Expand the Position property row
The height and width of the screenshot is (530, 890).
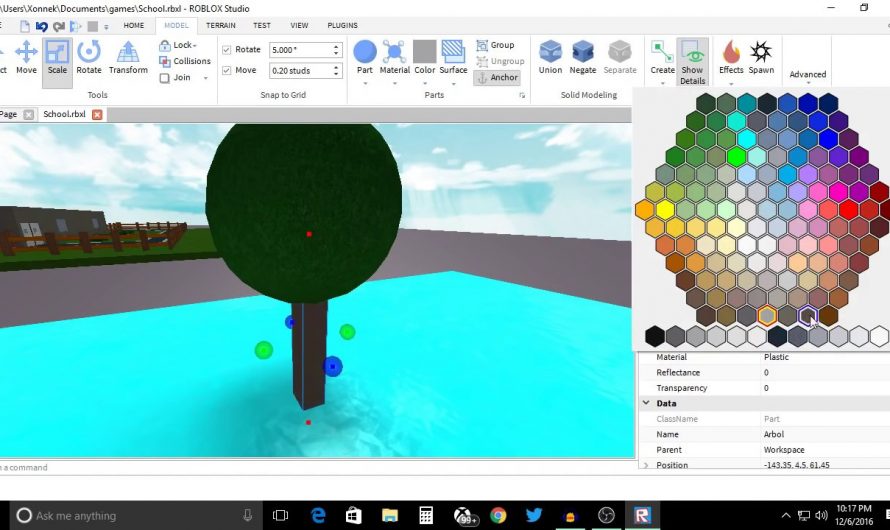[x=646, y=465]
